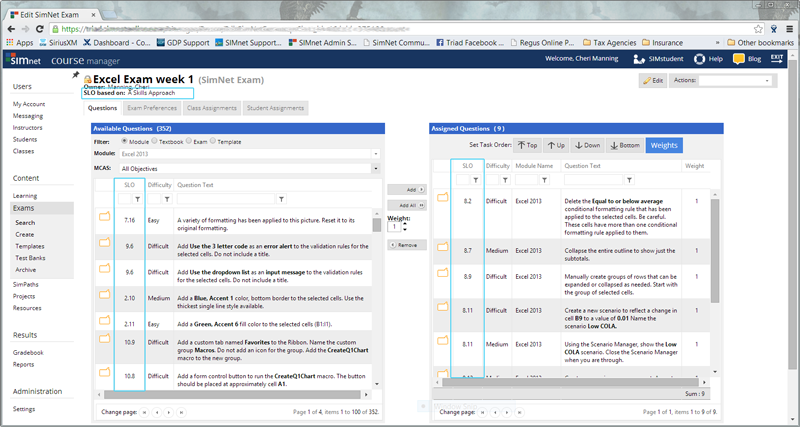Open folder icon for SLO 10.9 question
The image size is (800, 427).
click(105, 338)
